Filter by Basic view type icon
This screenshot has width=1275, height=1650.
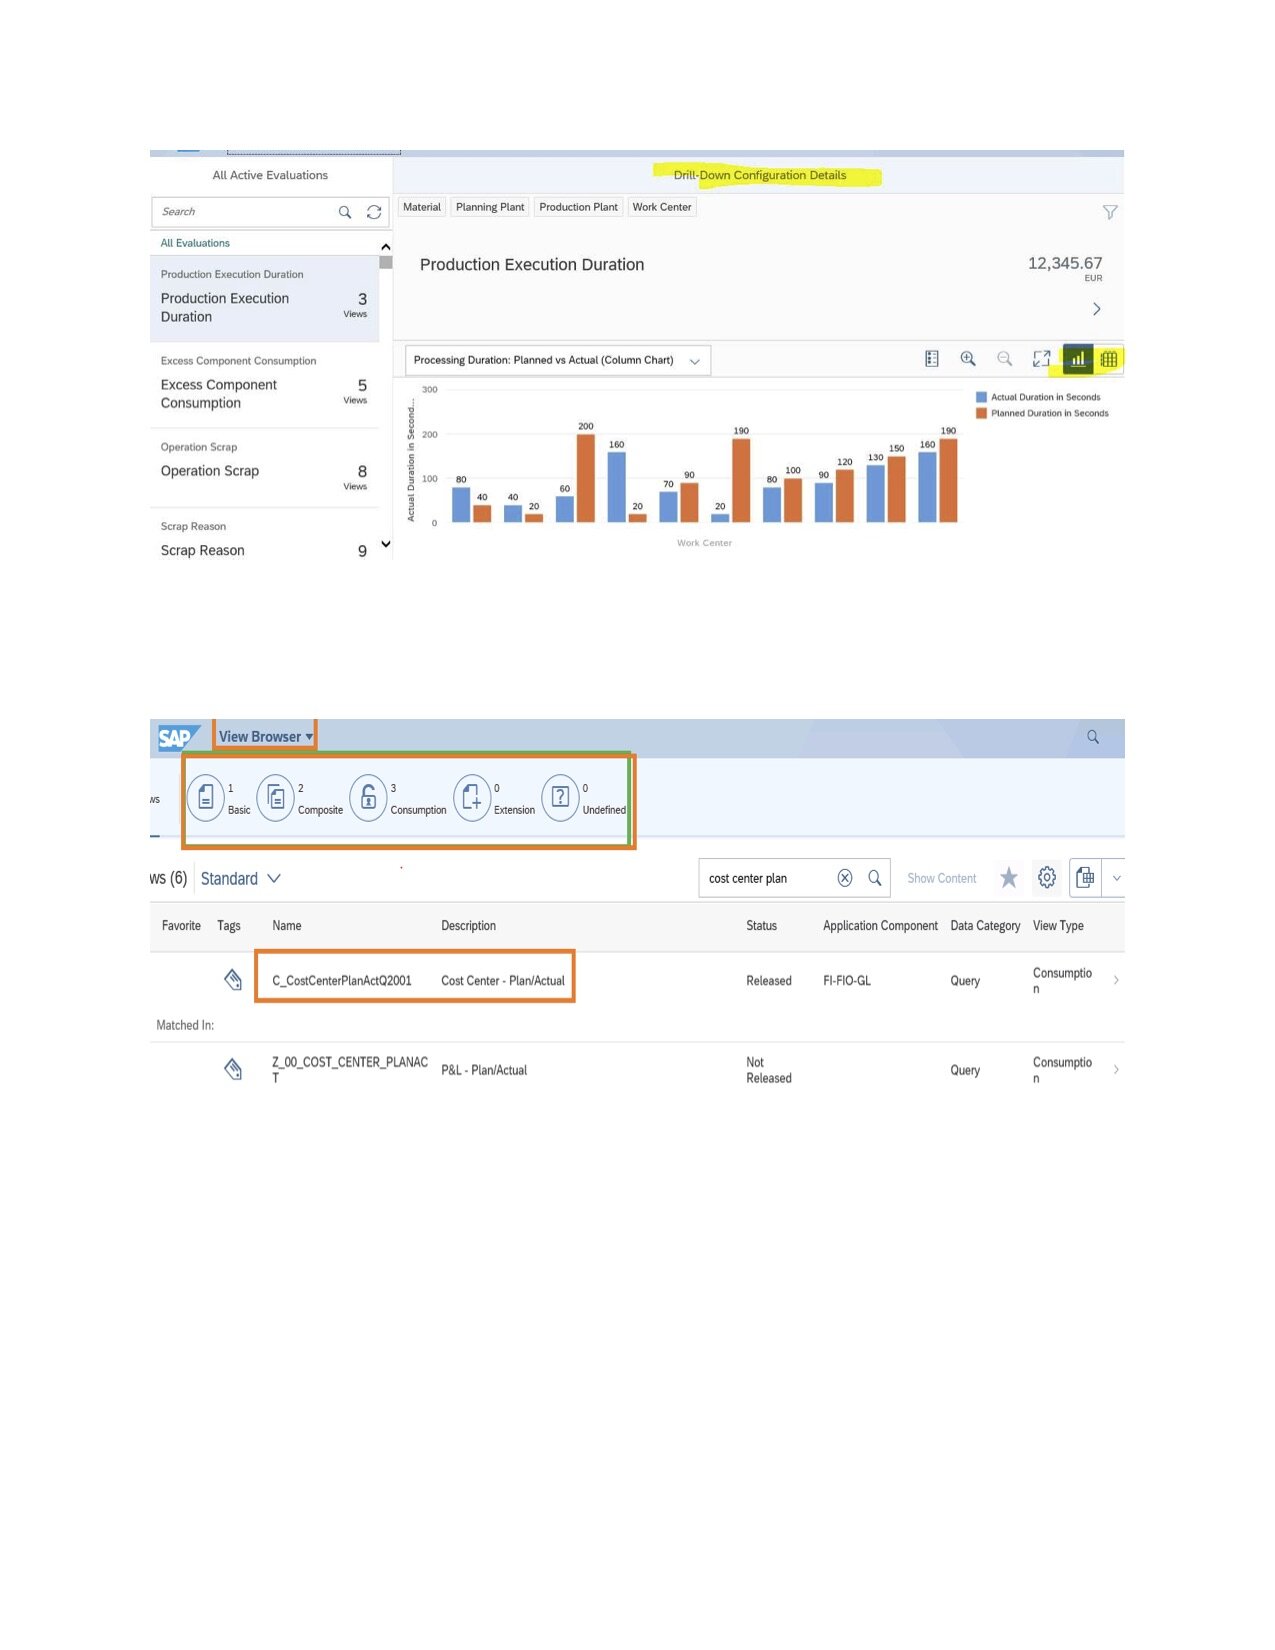206,798
